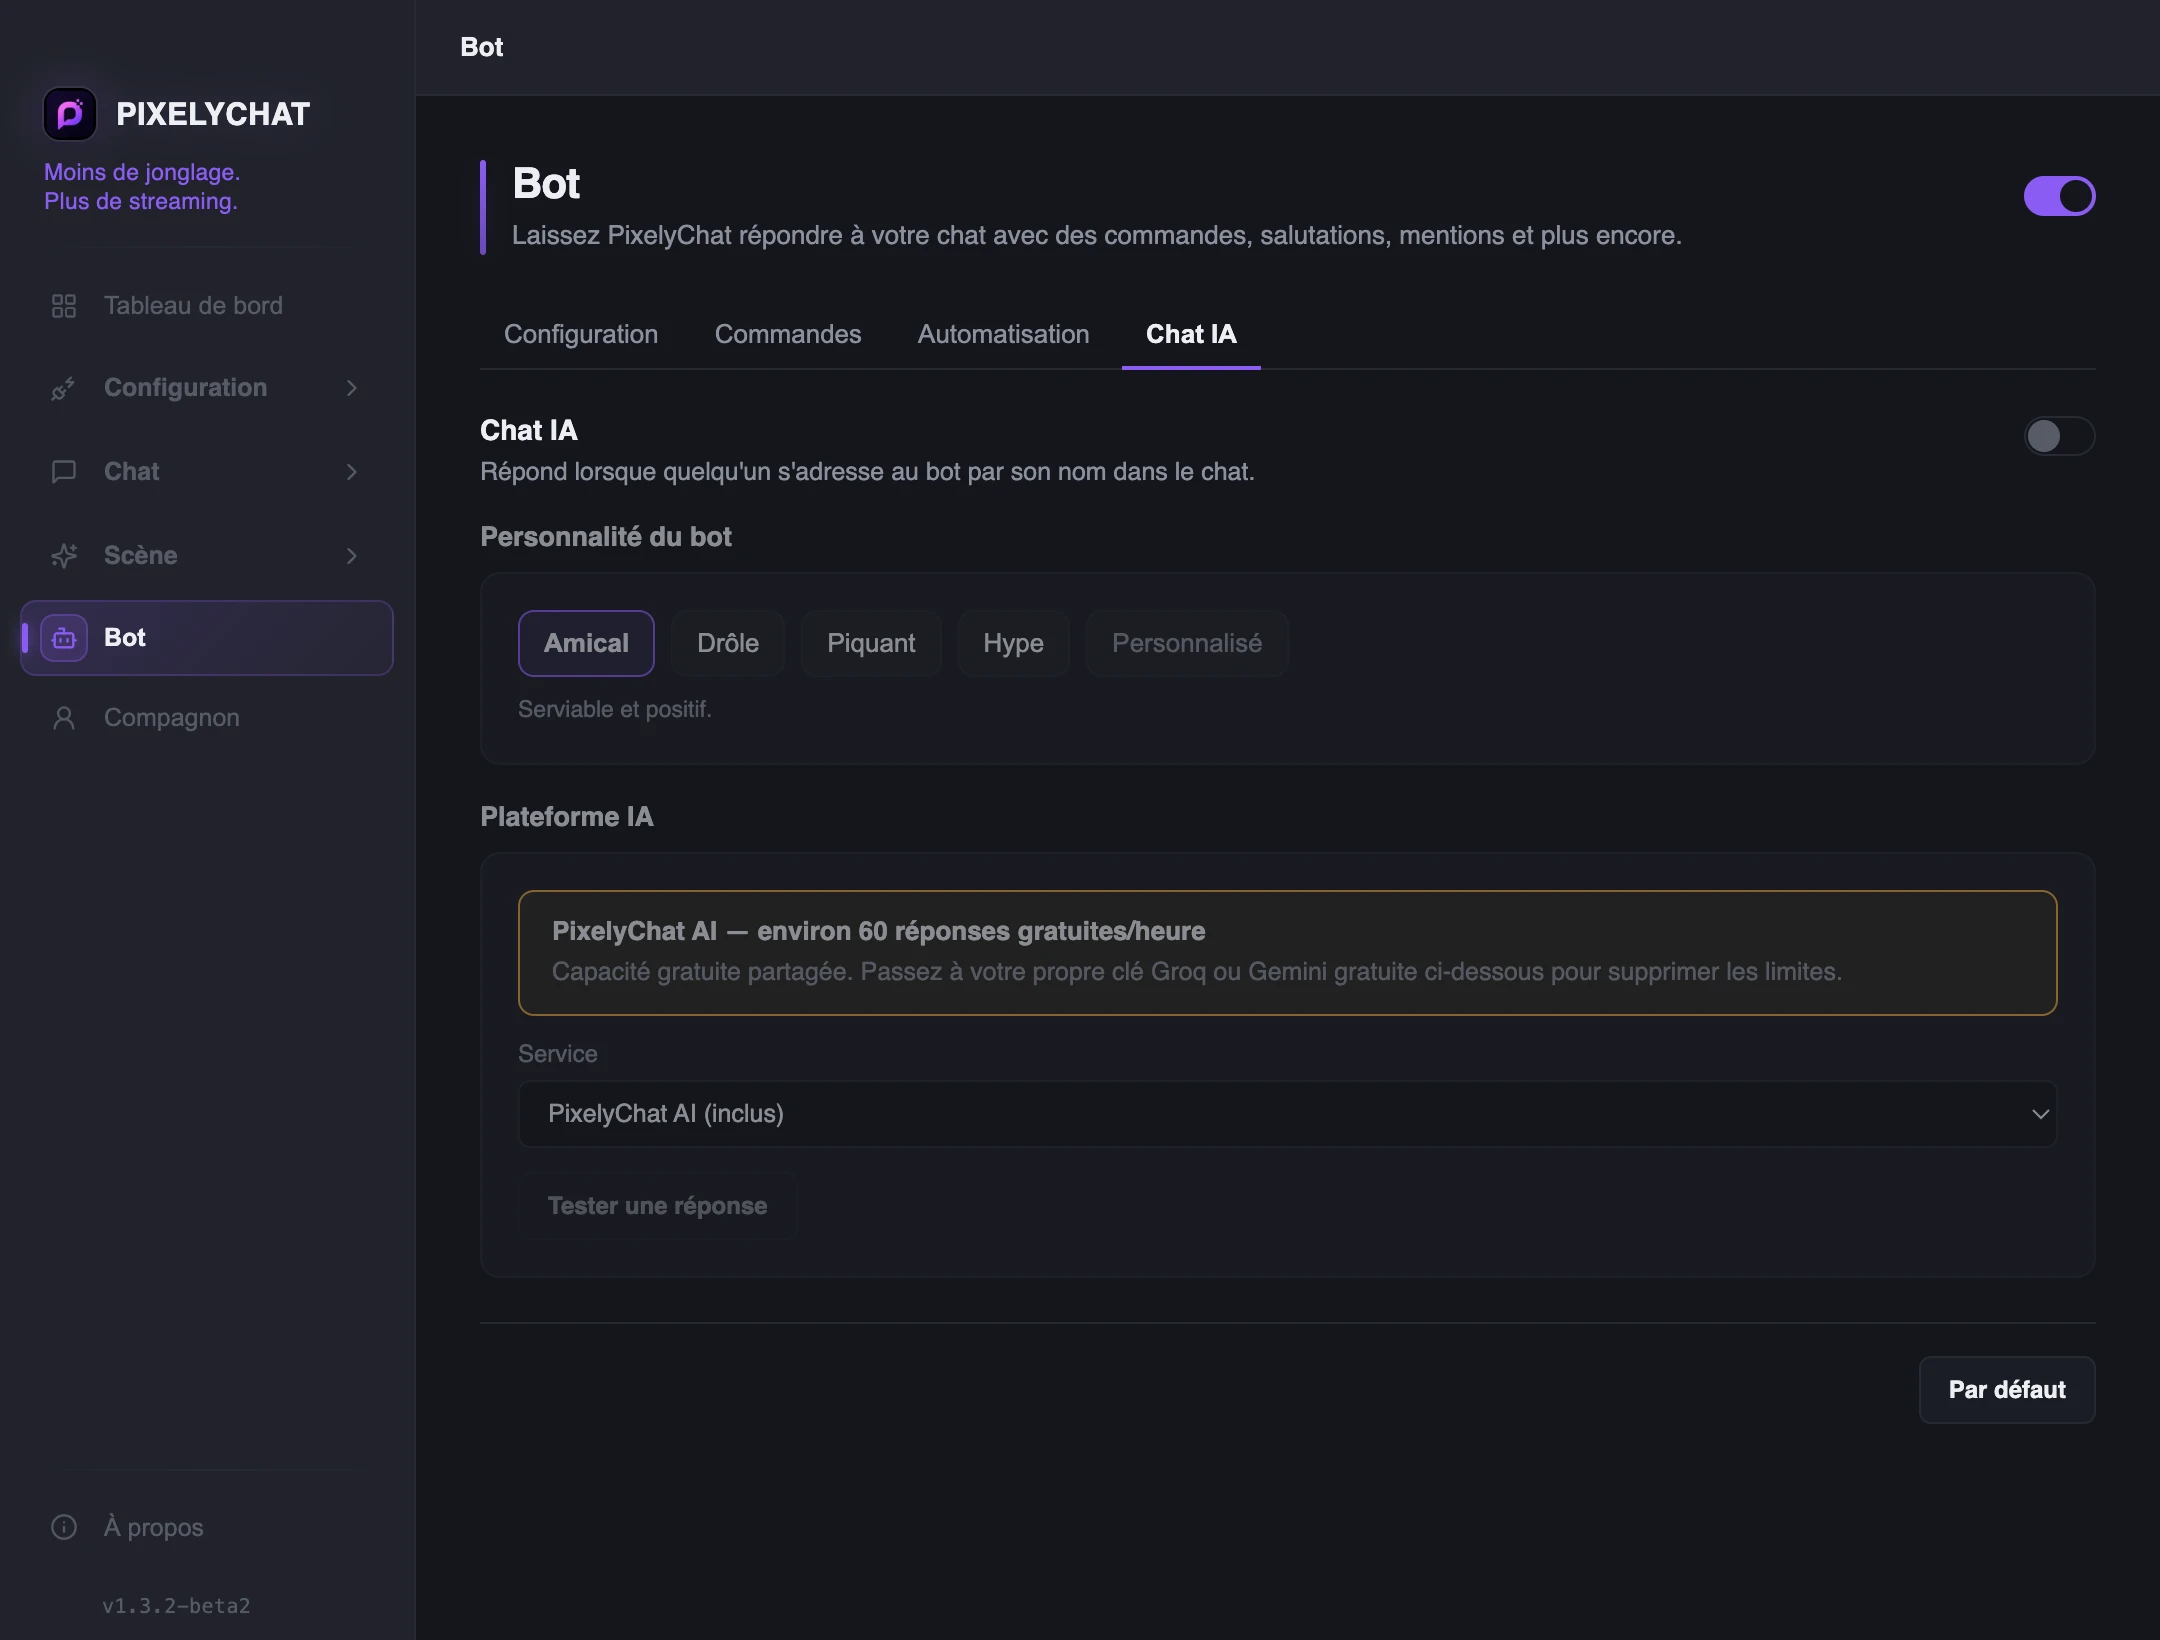Switch to the Automatisation tab

1003,334
